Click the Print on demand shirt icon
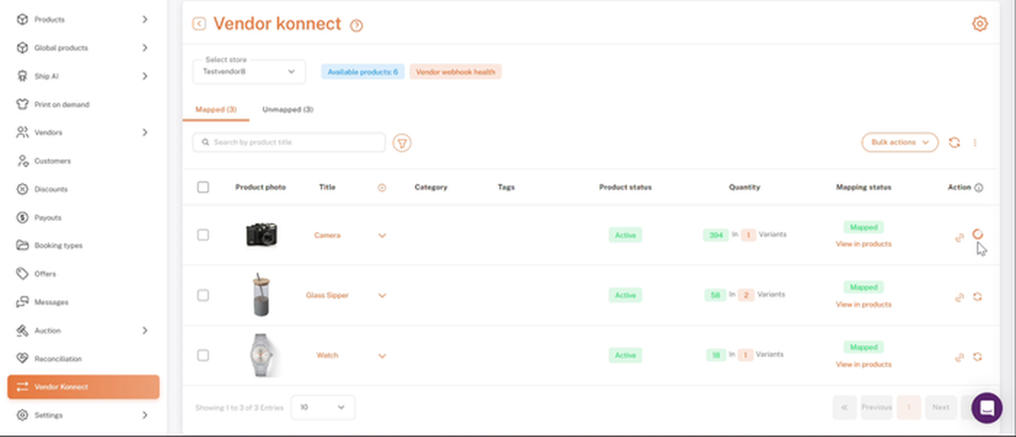This screenshot has width=1016, height=437. pos(22,104)
